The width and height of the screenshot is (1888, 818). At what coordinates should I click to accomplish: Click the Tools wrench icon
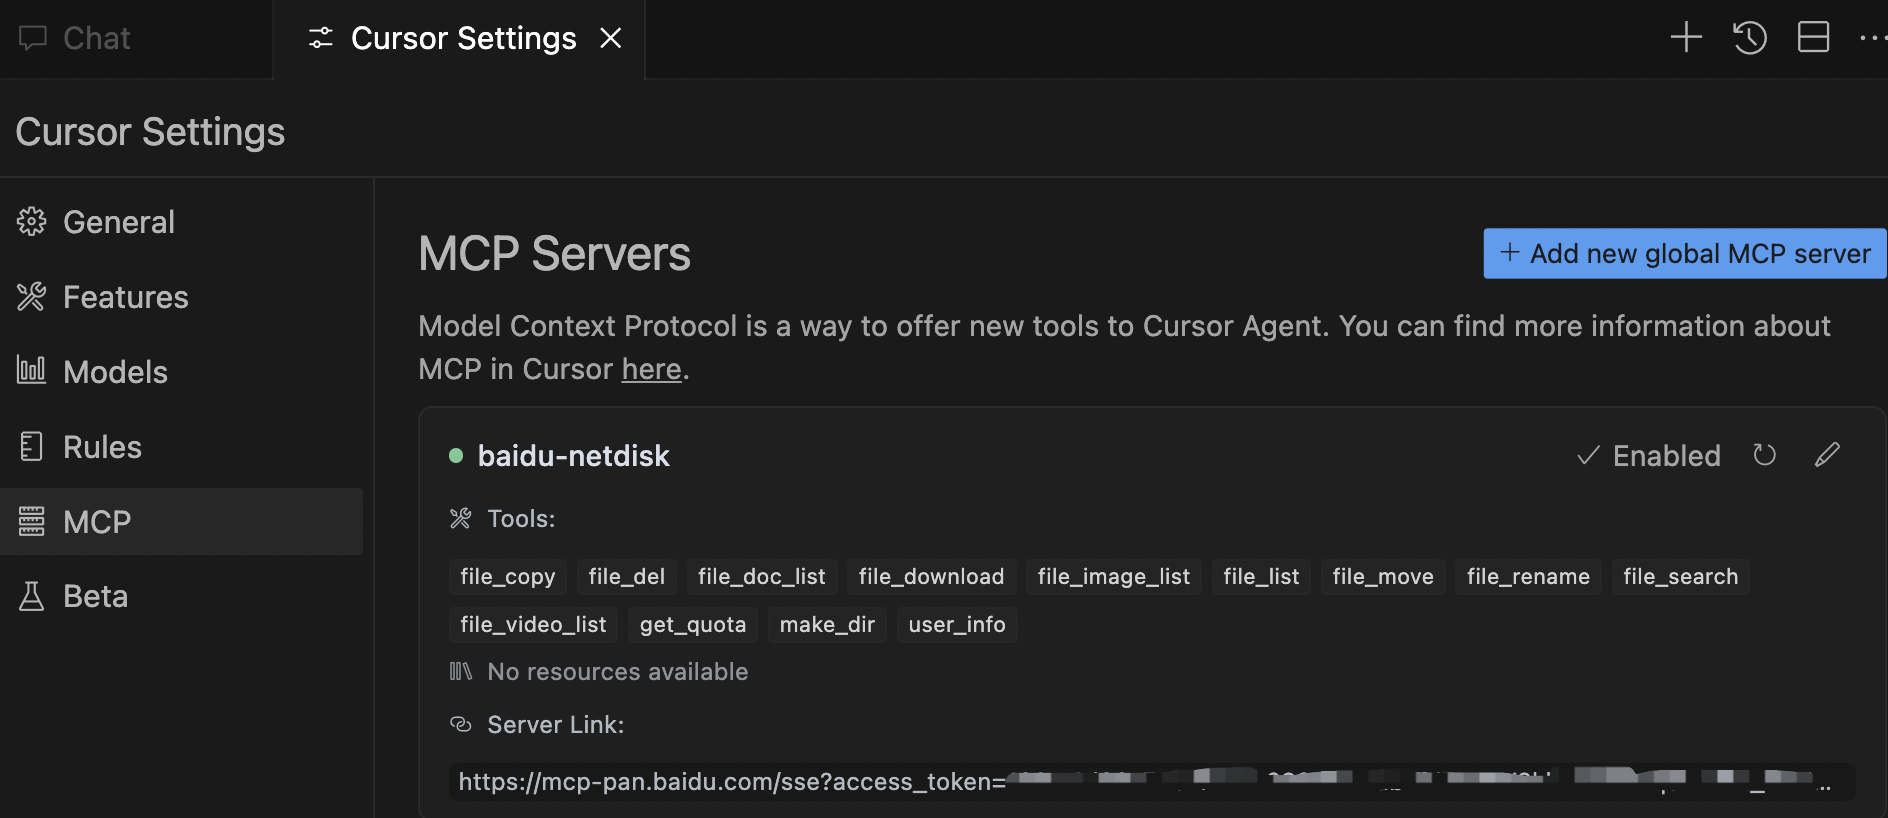pos(460,518)
